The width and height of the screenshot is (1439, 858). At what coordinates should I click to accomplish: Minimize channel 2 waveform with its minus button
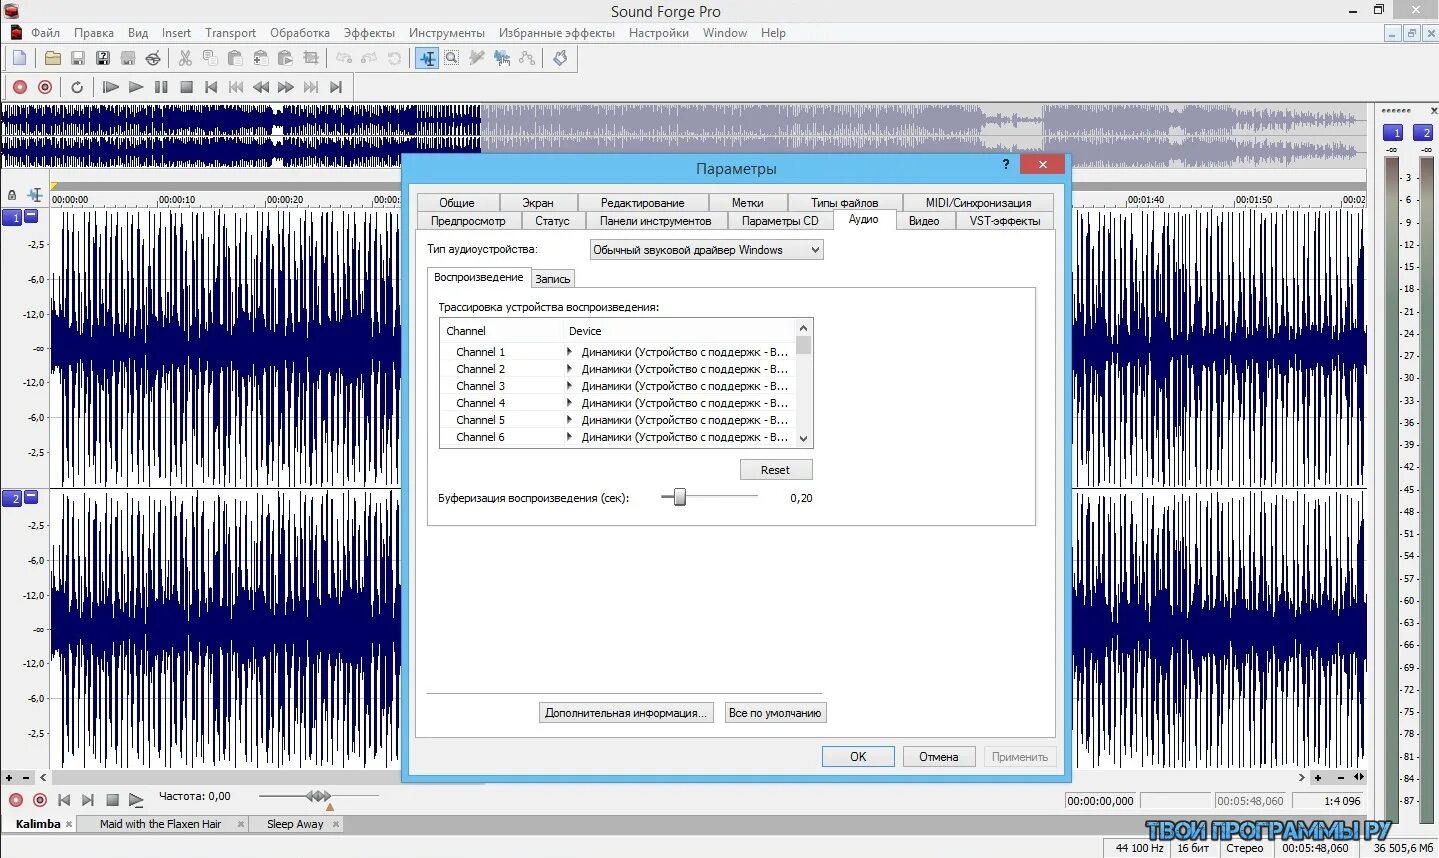pyautogui.click(x=31, y=496)
